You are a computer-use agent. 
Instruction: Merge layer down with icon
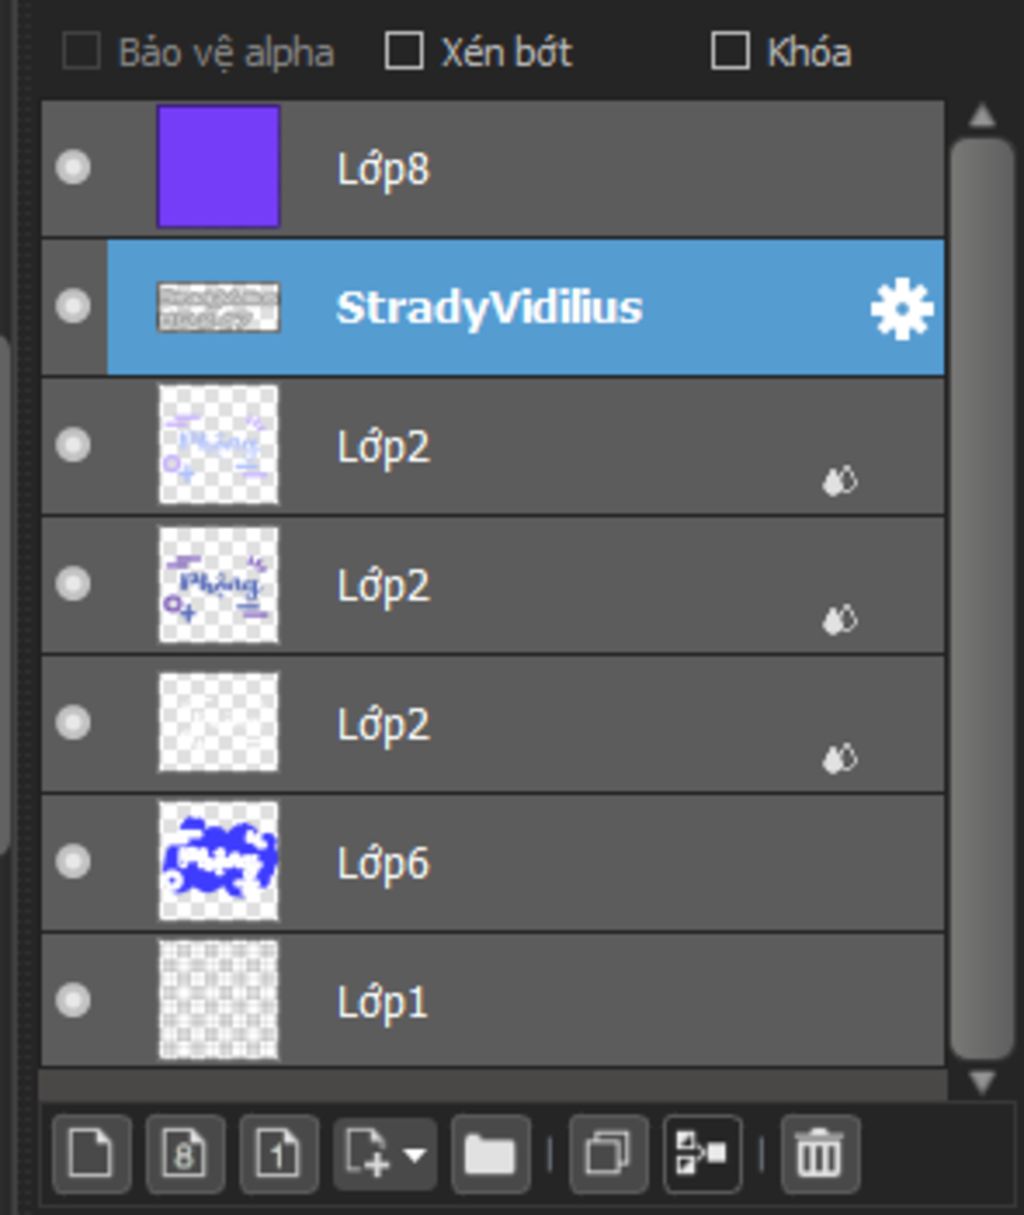[x=702, y=1154]
